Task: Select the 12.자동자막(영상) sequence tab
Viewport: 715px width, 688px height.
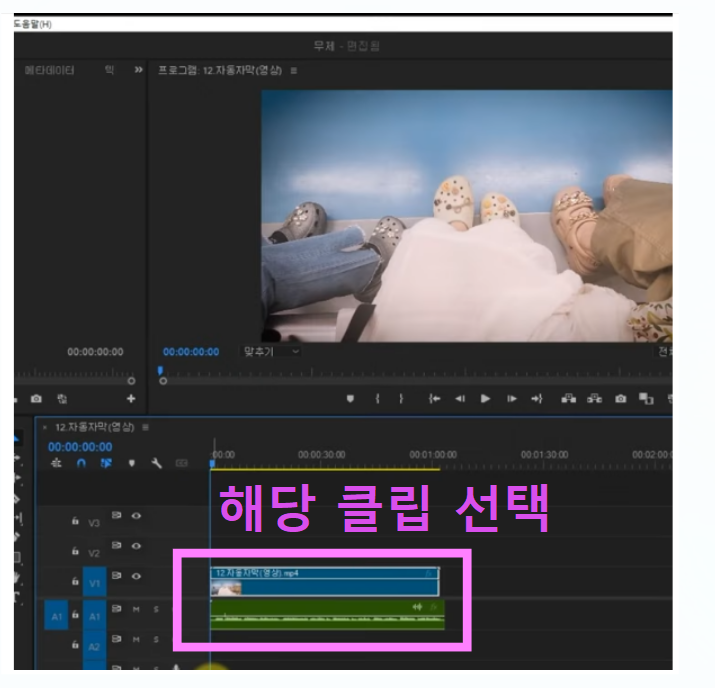Action: 94,427
